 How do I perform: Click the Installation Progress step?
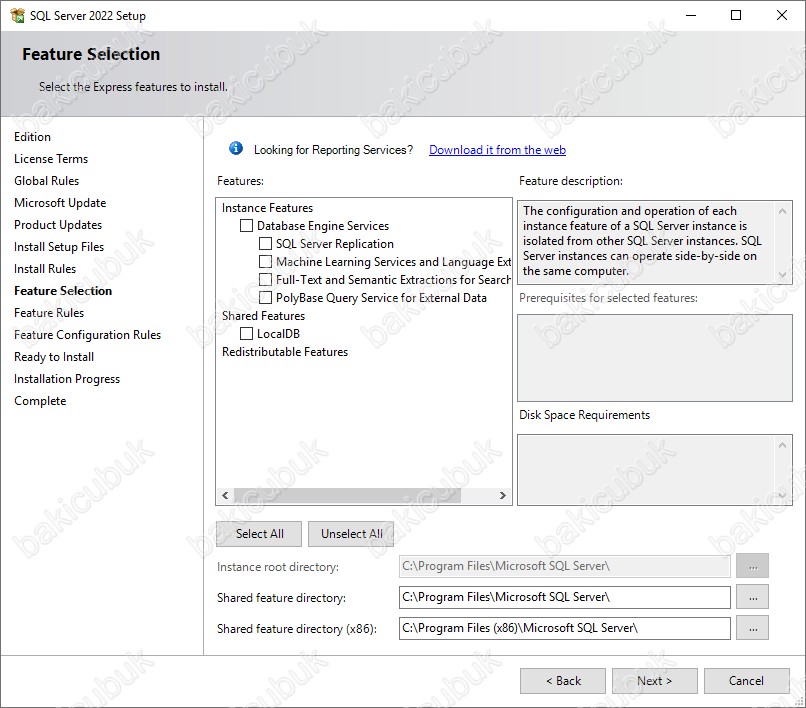coord(67,379)
